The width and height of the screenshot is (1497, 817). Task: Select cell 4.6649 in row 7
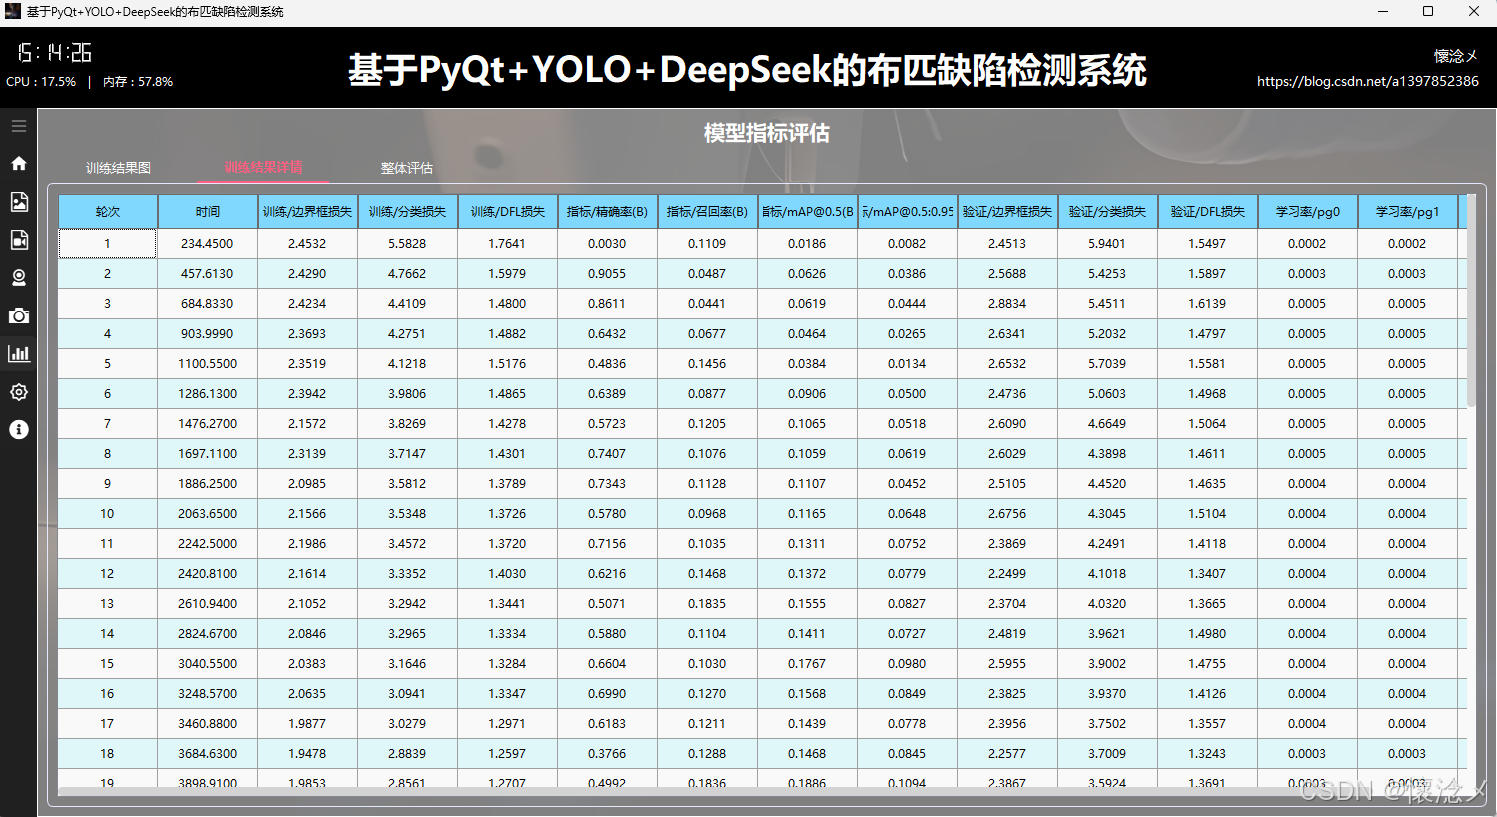(1108, 423)
